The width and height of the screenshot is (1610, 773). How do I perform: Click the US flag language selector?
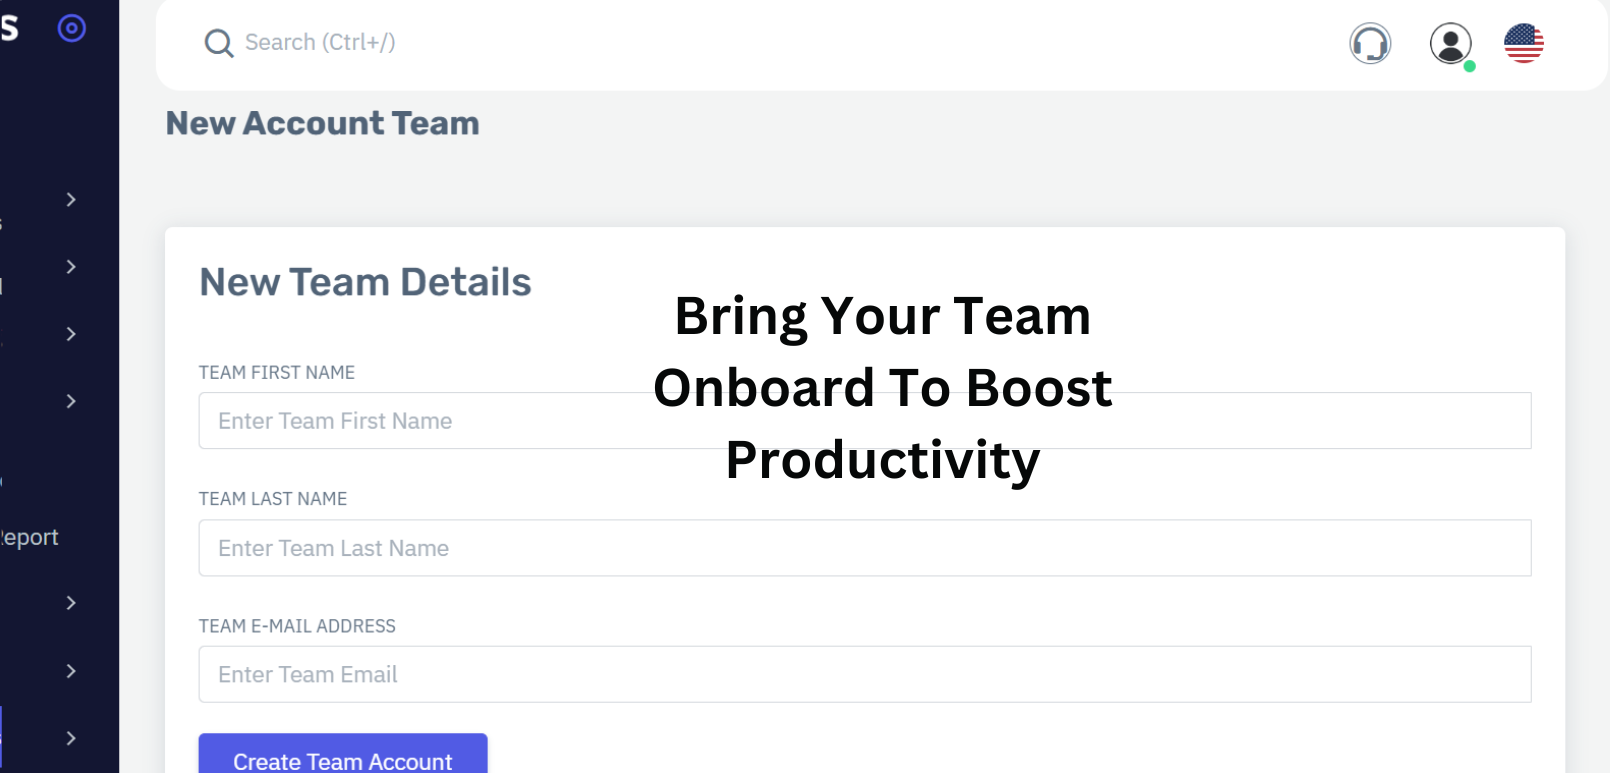coord(1524,43)
